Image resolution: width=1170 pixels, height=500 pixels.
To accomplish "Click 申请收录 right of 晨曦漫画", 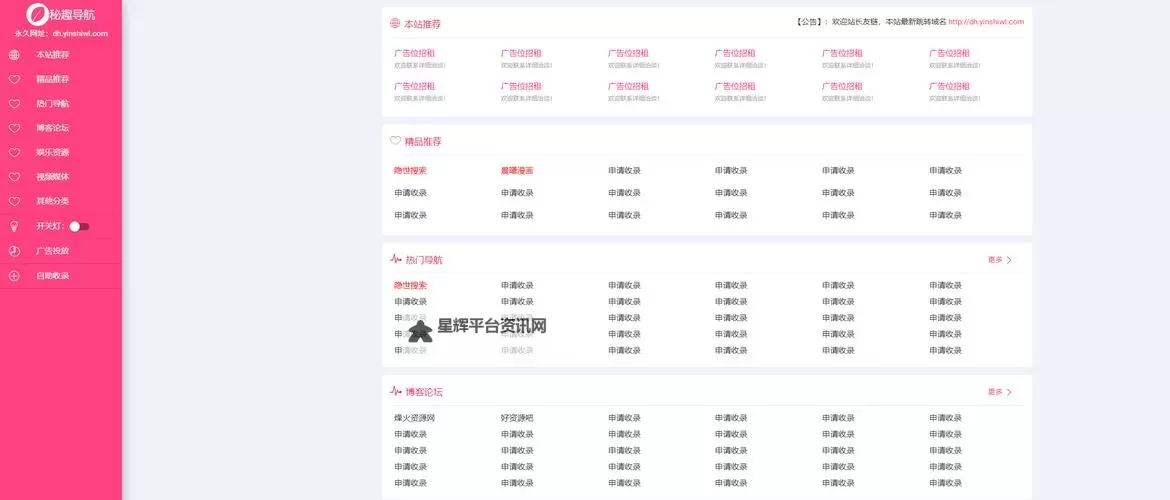I will point(625,170).
